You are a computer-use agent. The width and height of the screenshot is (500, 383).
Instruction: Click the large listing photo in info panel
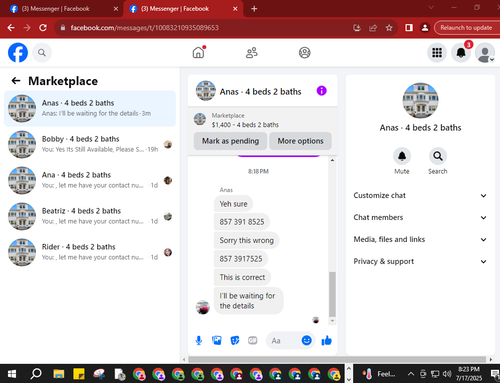pyautogui.click(x=420, y=100)
